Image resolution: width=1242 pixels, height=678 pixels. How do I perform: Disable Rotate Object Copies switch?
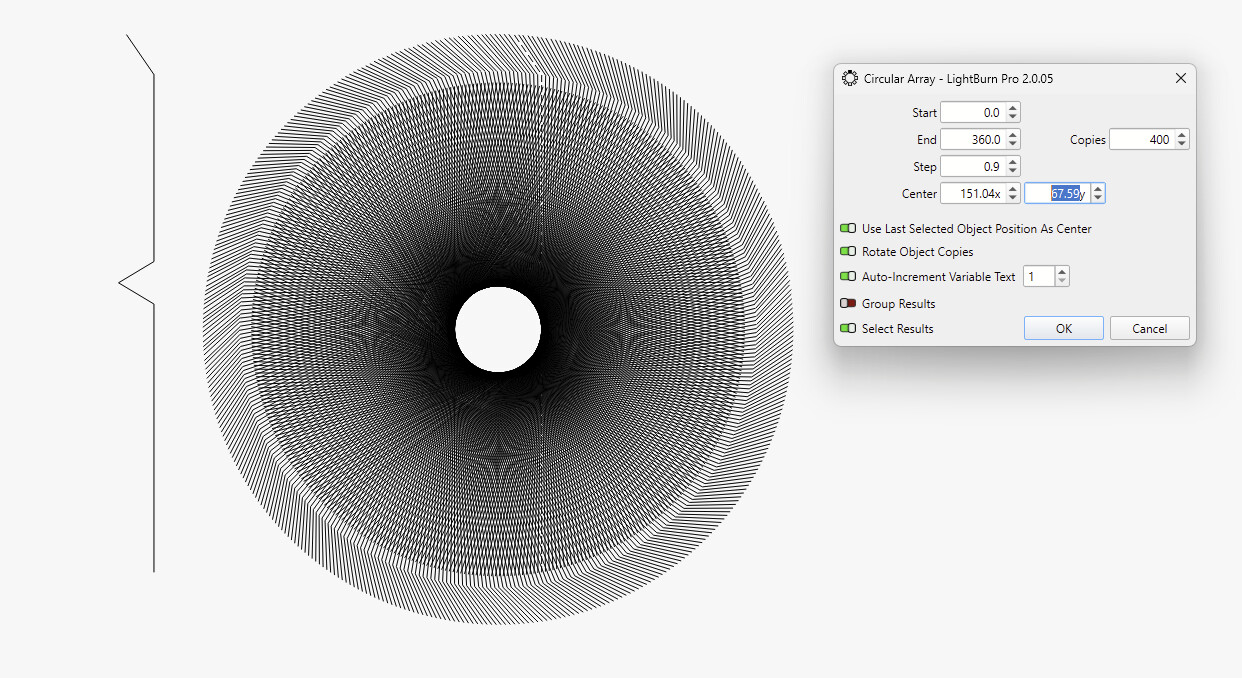coord(848,252)
